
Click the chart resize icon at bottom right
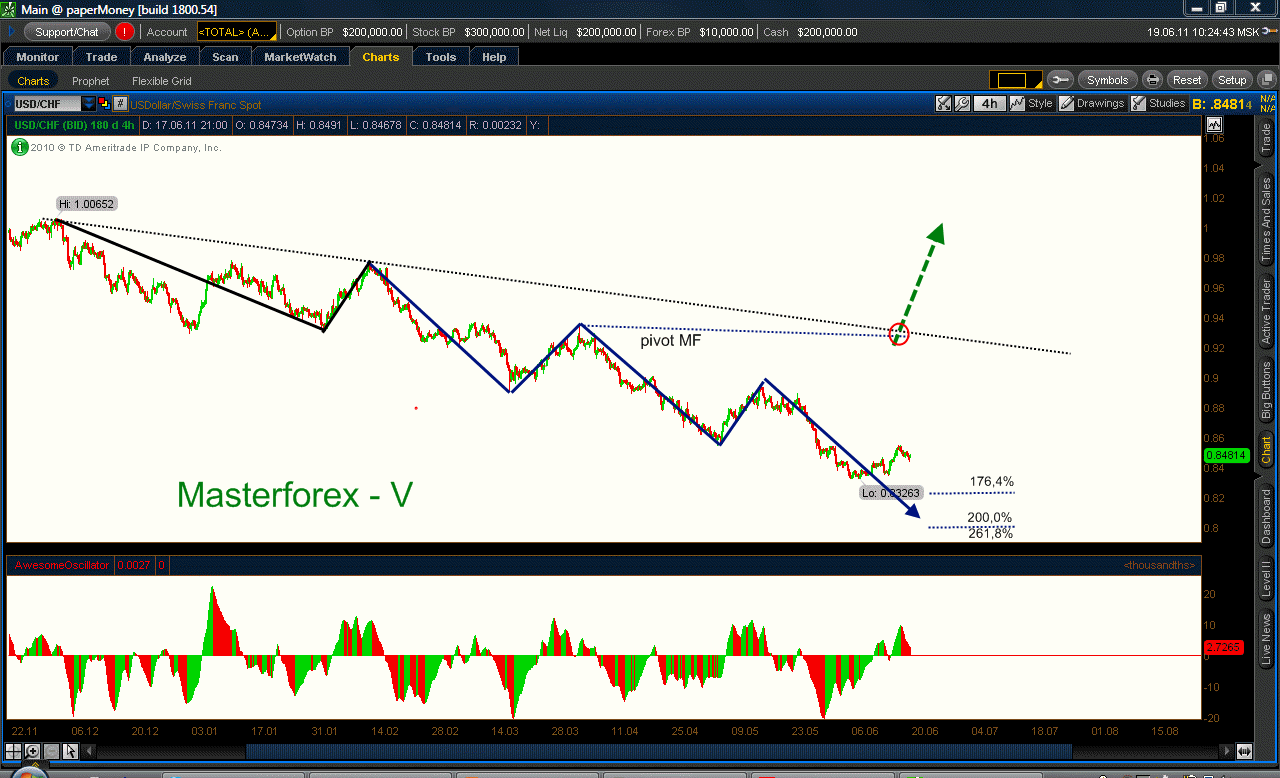(x=1244, y=751)
